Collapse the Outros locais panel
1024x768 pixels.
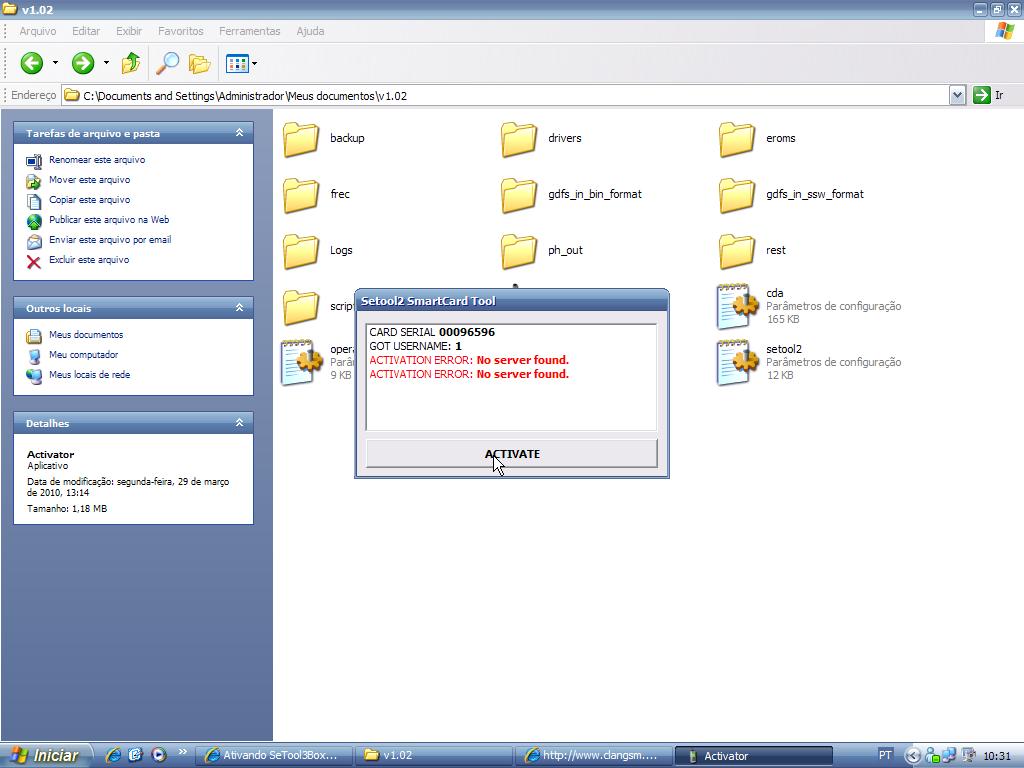[239, 308]
